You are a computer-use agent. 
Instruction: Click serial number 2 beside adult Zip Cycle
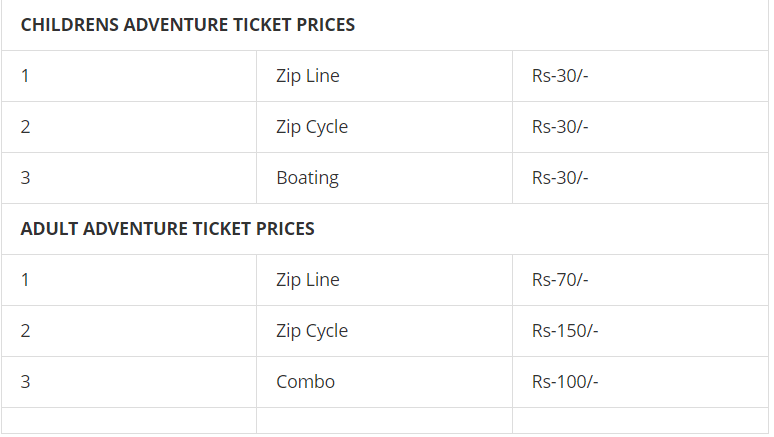pyautogui.click(x=25, y=331)
